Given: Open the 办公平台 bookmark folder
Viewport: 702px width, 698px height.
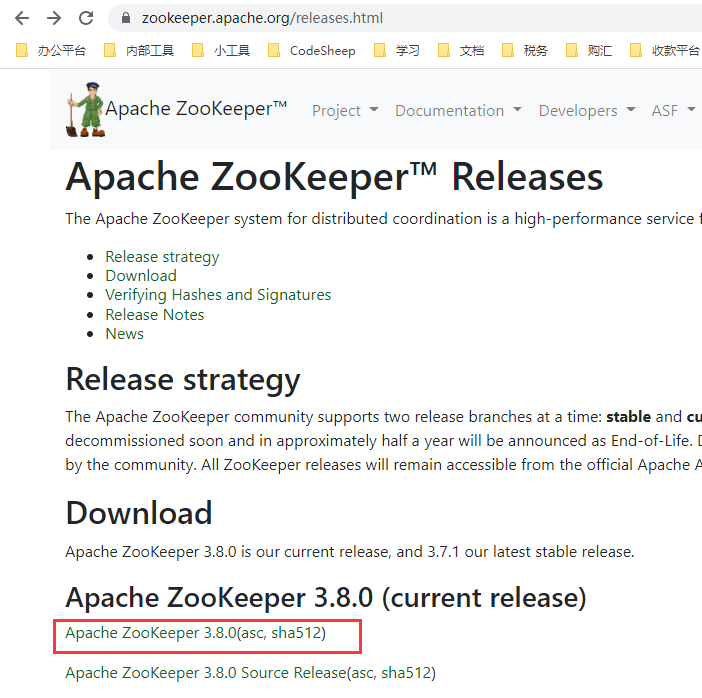Looking at the screenshot, I should click(53, 50).
